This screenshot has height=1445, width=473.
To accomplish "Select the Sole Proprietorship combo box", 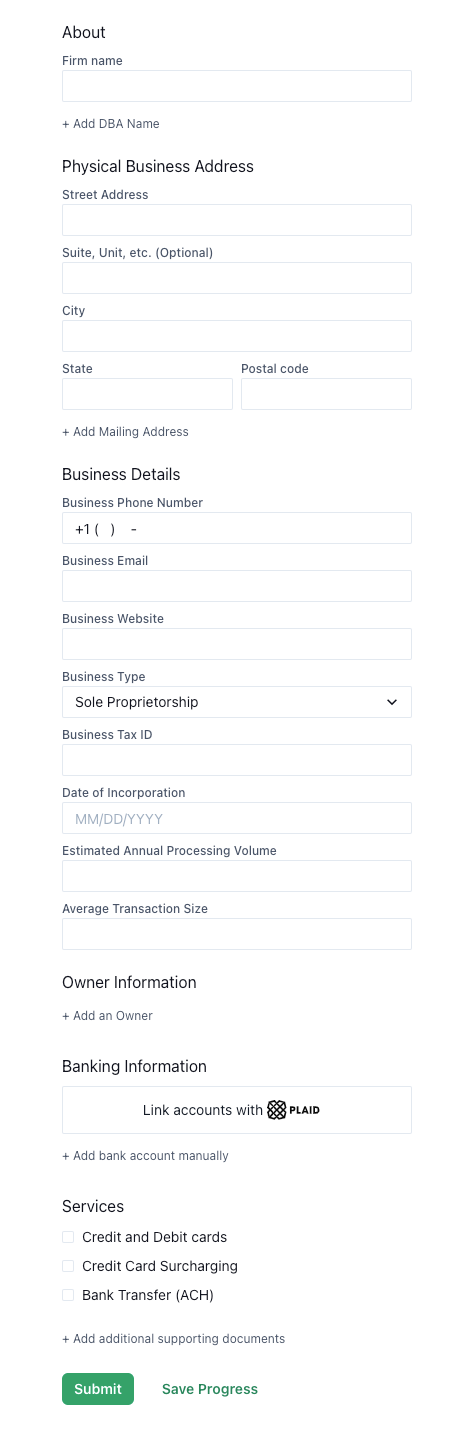I will [237, 702].
